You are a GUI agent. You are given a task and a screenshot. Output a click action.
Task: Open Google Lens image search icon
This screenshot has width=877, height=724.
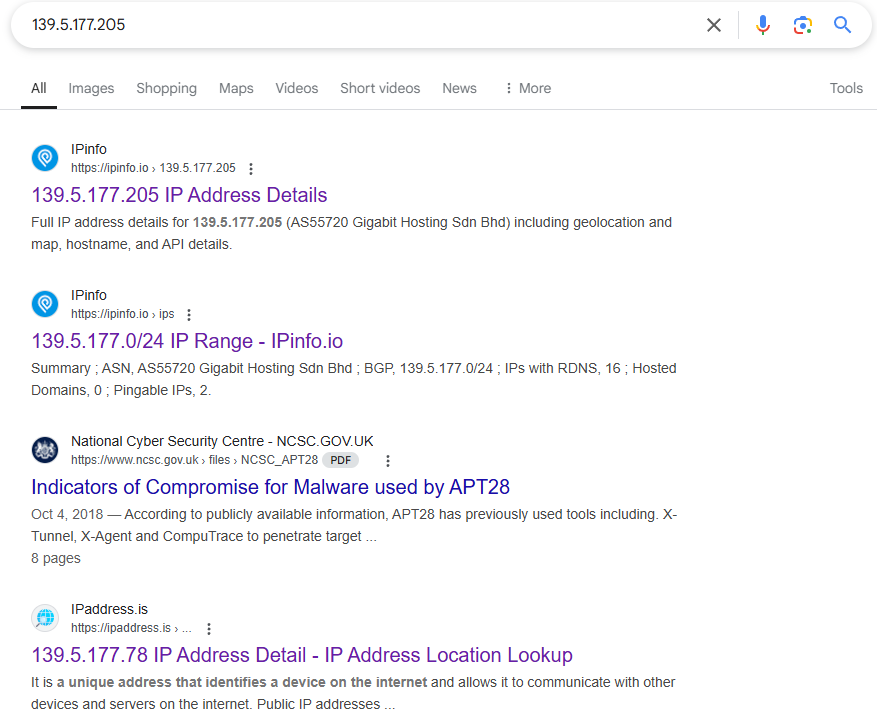(x=802, y=25)
